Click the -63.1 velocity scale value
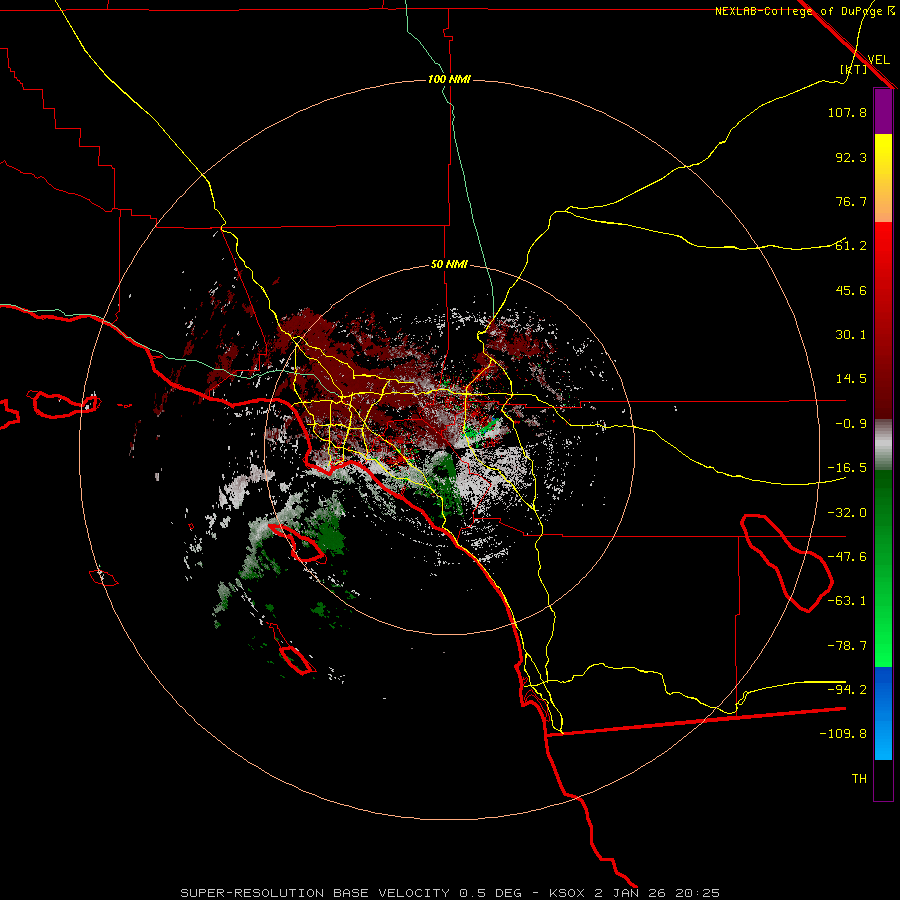This screenshot has width=900, height=900. coord(847,601)
